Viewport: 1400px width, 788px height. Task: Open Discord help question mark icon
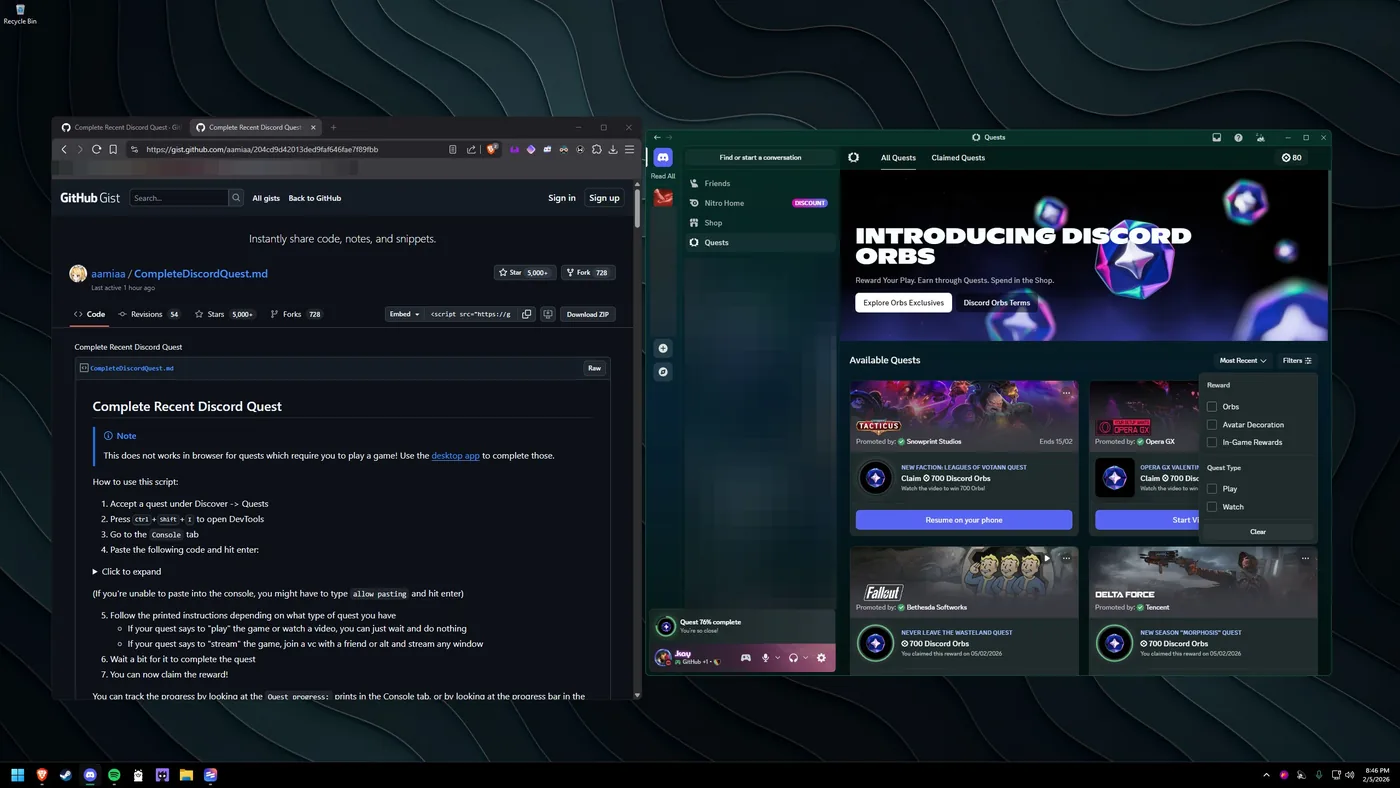coord(1238,137)
